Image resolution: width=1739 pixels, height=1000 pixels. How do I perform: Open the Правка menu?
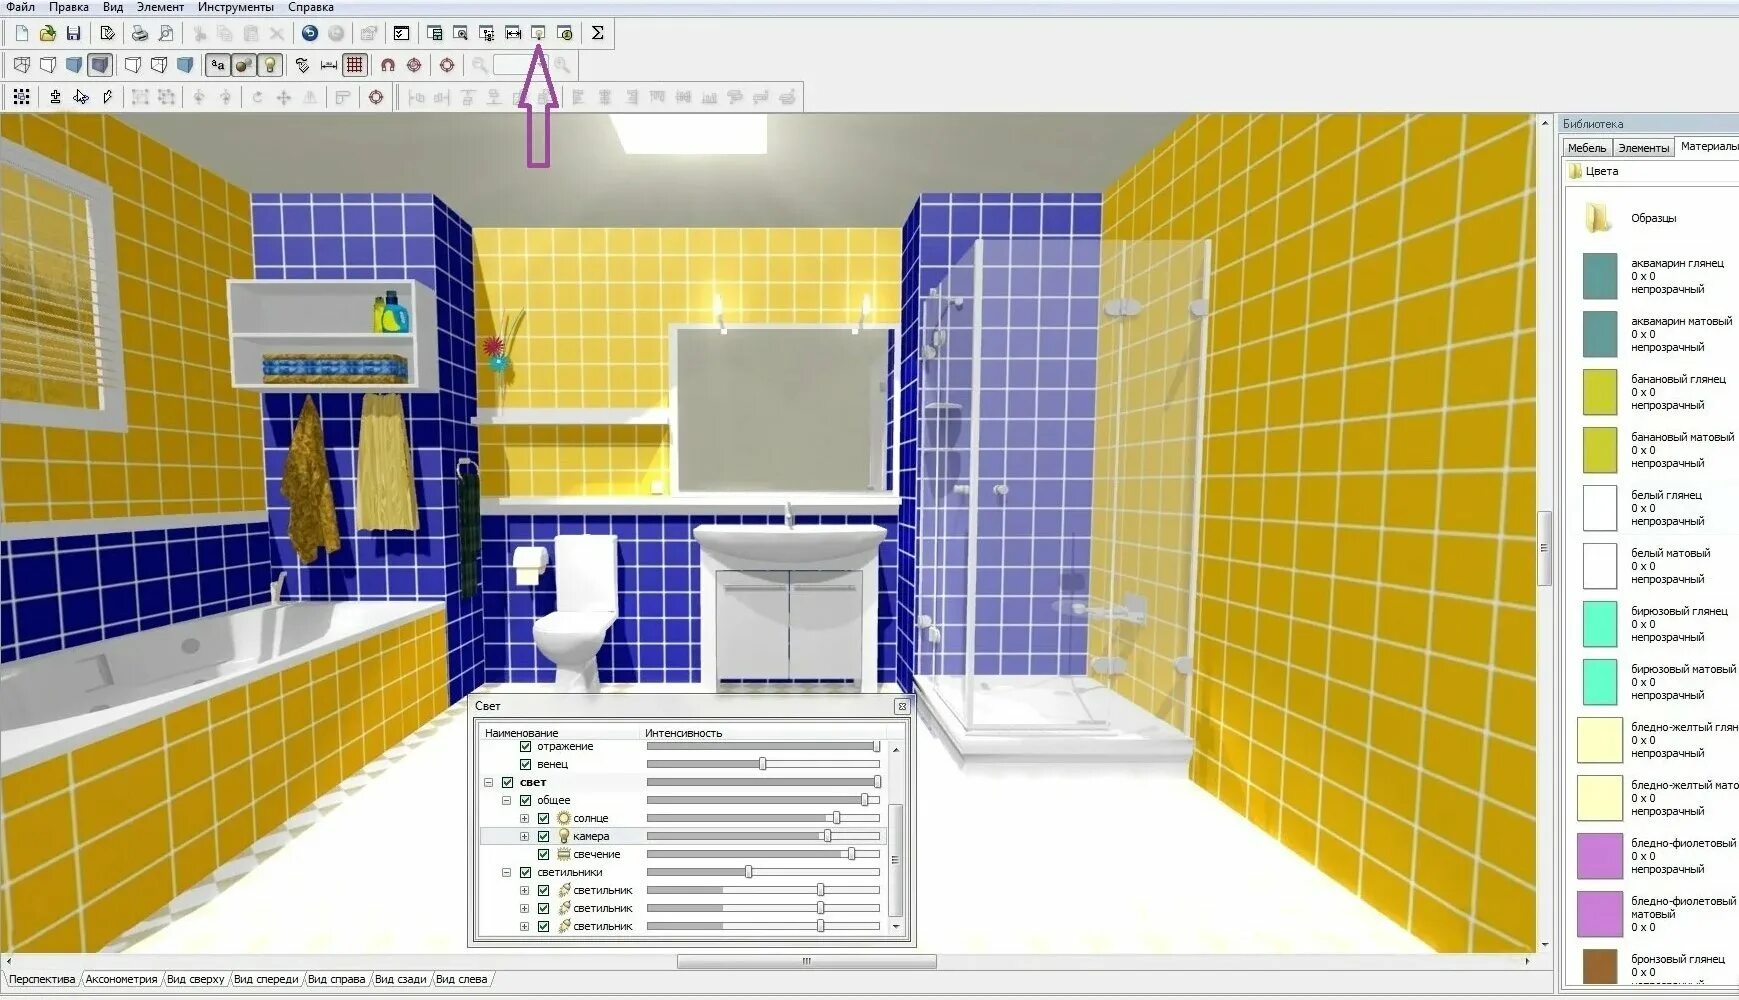coord(69,7)
